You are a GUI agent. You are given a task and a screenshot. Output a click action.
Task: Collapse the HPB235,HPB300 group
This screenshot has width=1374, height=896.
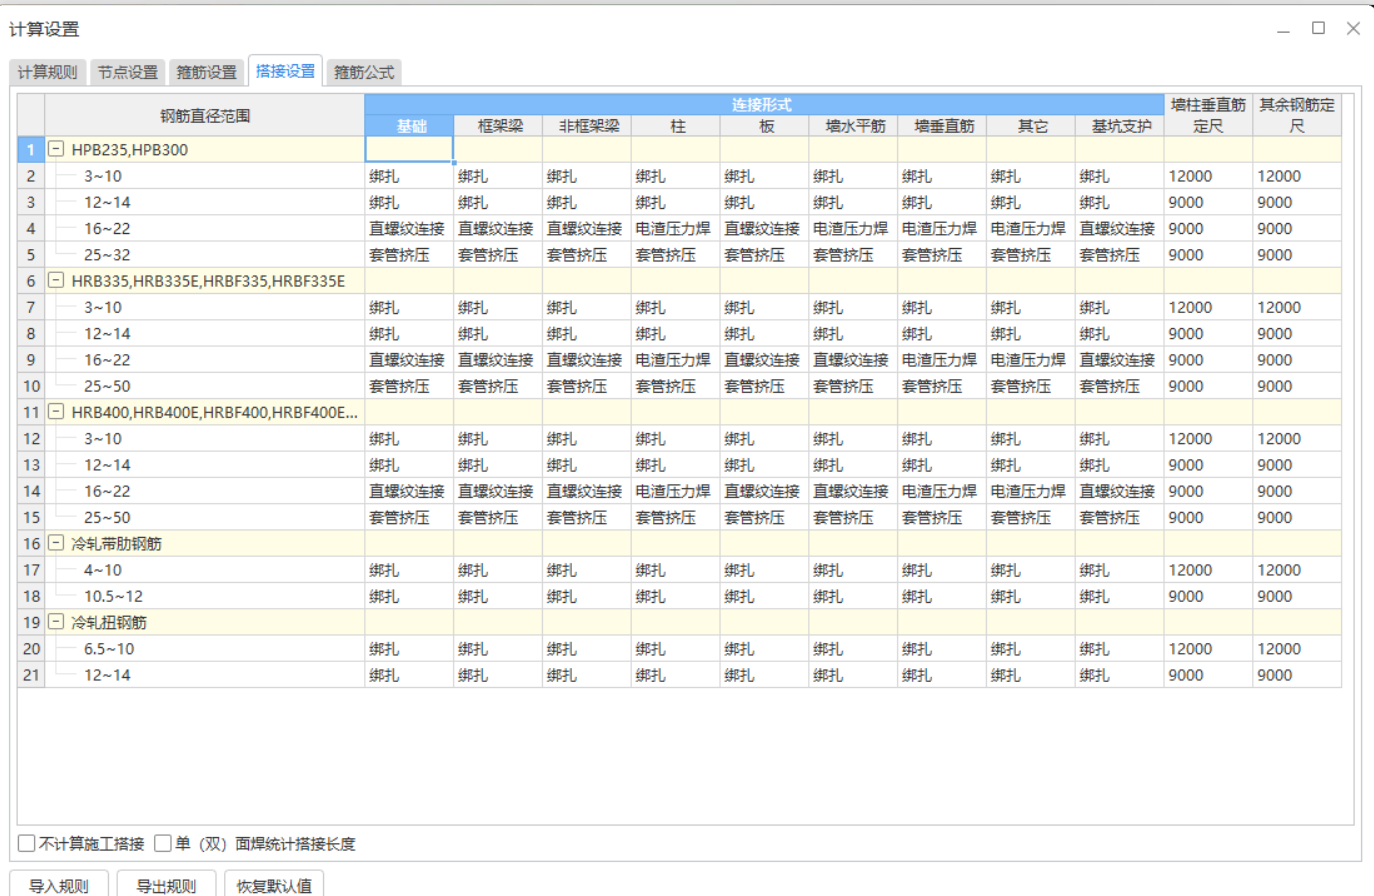tap(56, 149)
